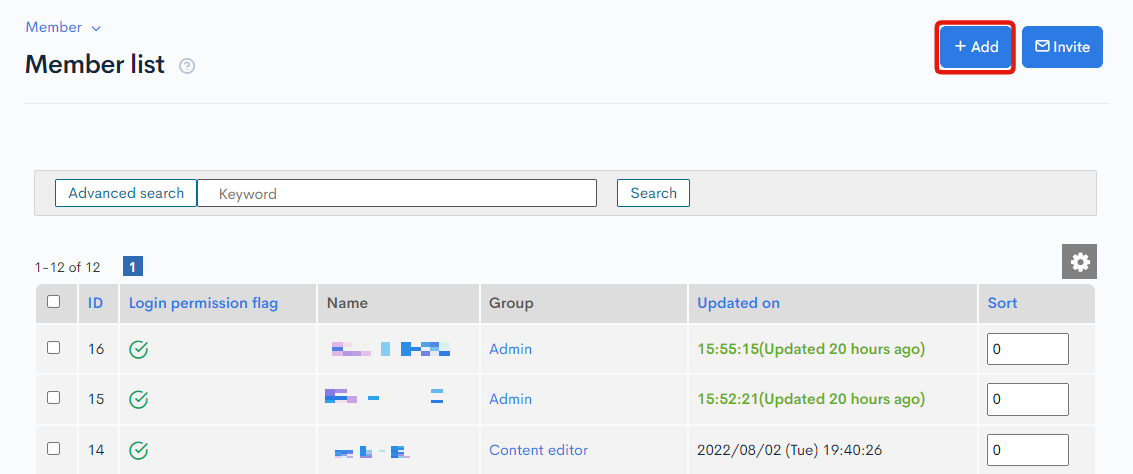The width and height of the screenshot is (1133, 474).
Task: Click the Search button
Action: tap(653, 193)
